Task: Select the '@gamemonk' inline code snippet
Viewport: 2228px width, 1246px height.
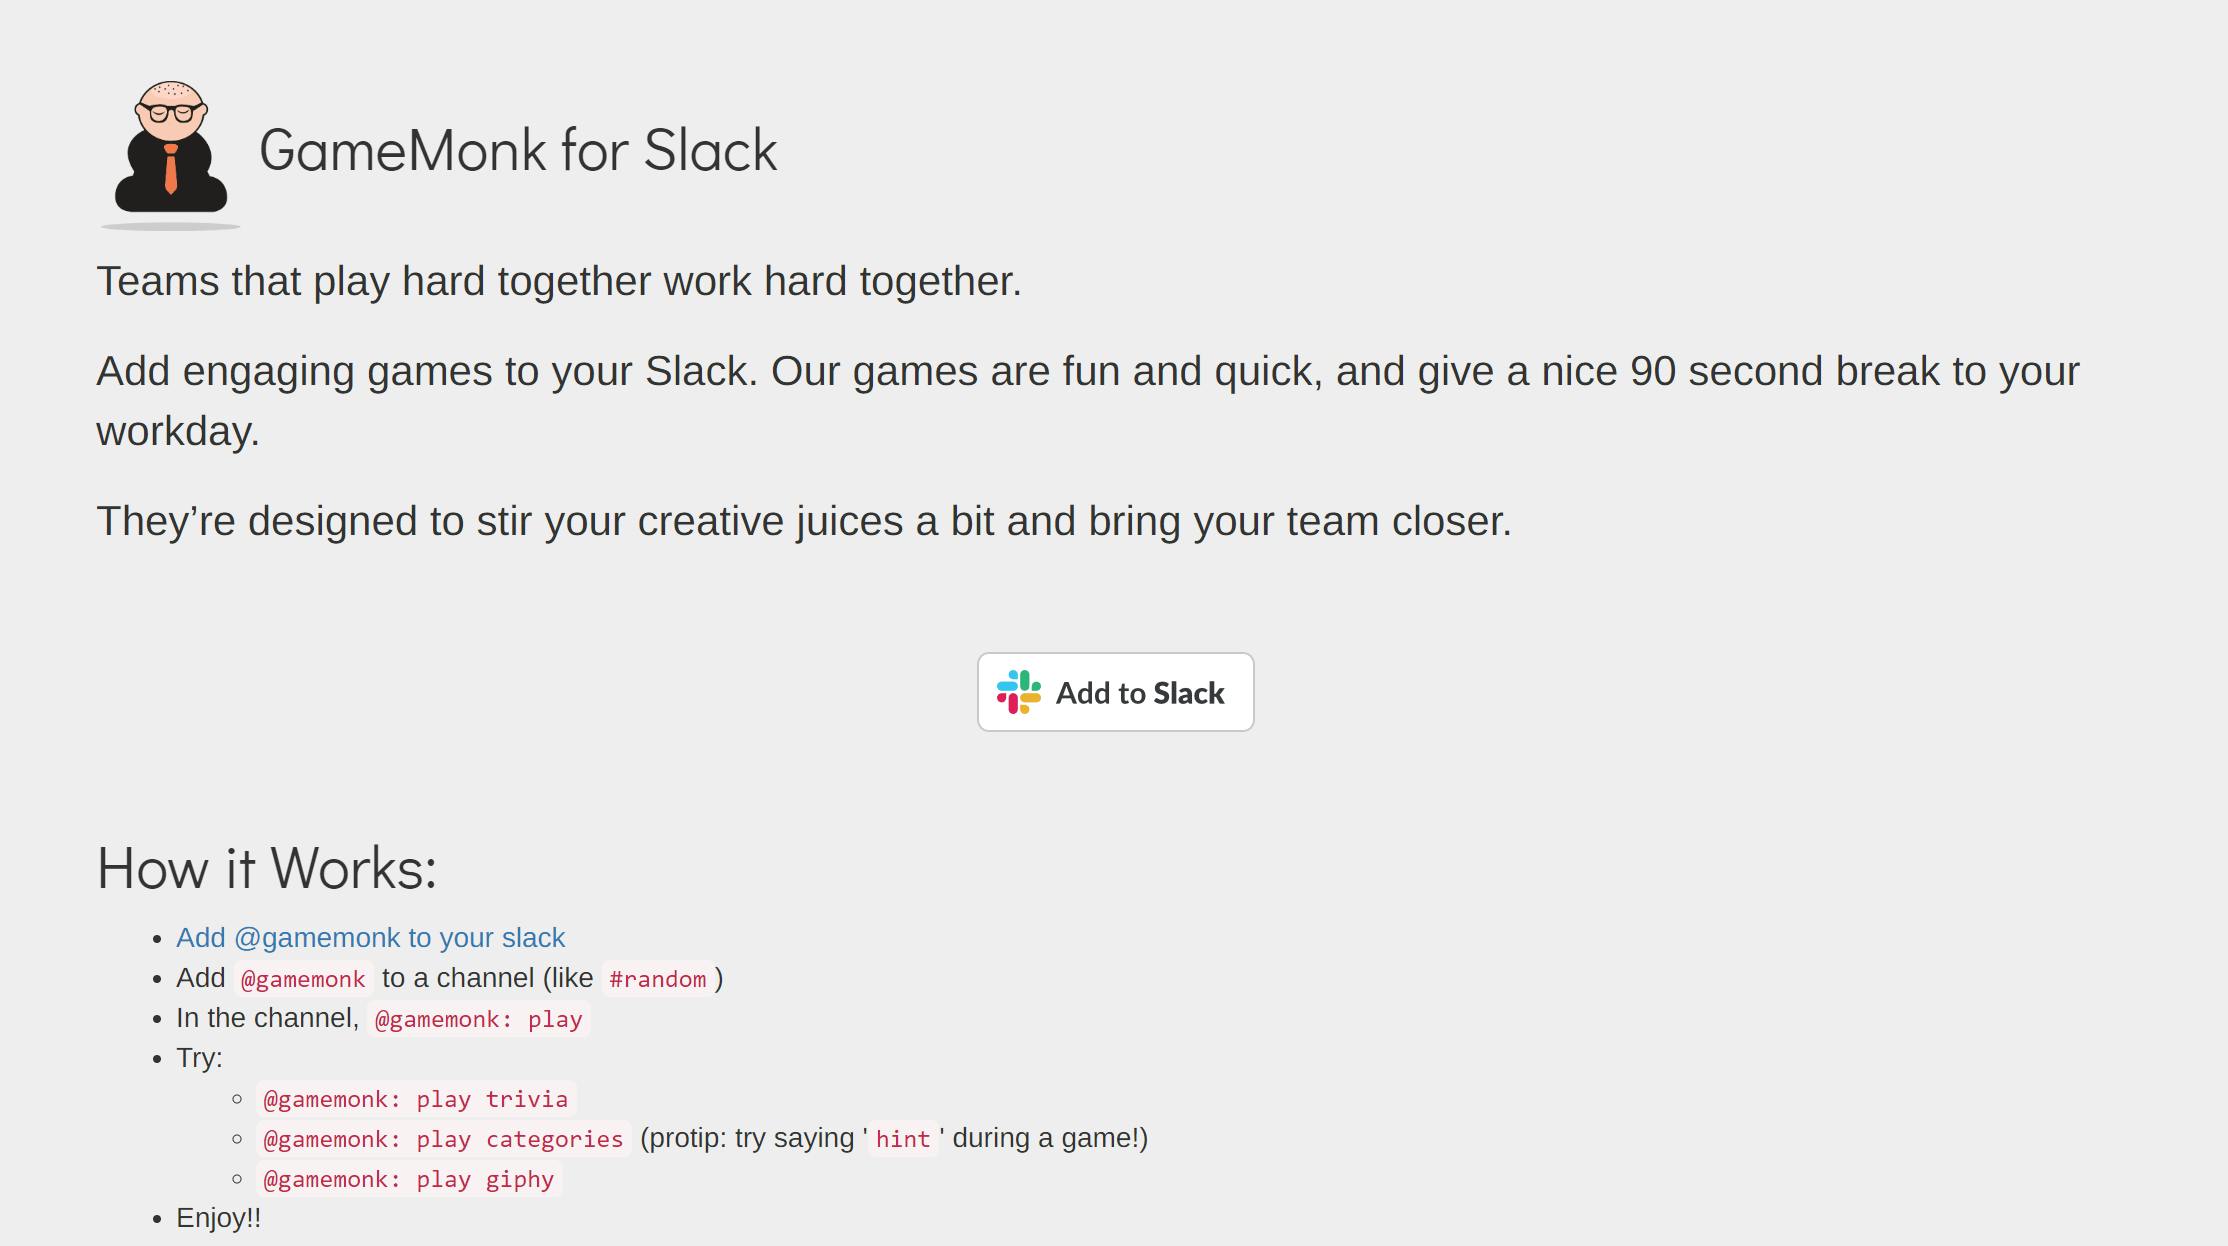Action: point(302,978)
